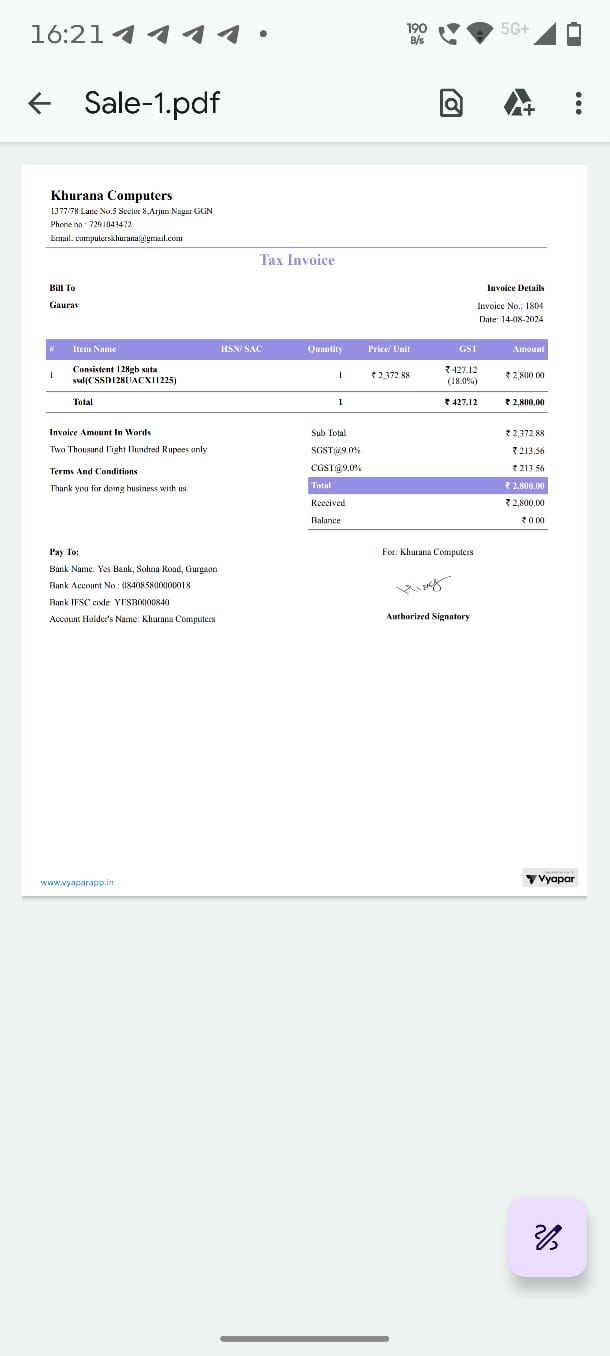Tap the Wi-Fi calling phone icon
610x1356 pixels.
click(x=448, y=33)
